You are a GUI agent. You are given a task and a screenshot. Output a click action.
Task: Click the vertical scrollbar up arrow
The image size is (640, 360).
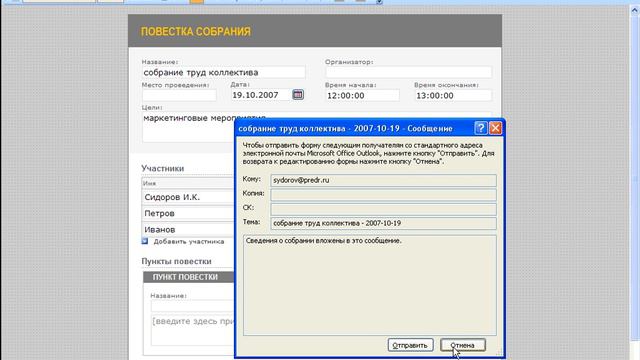[635, 11]
